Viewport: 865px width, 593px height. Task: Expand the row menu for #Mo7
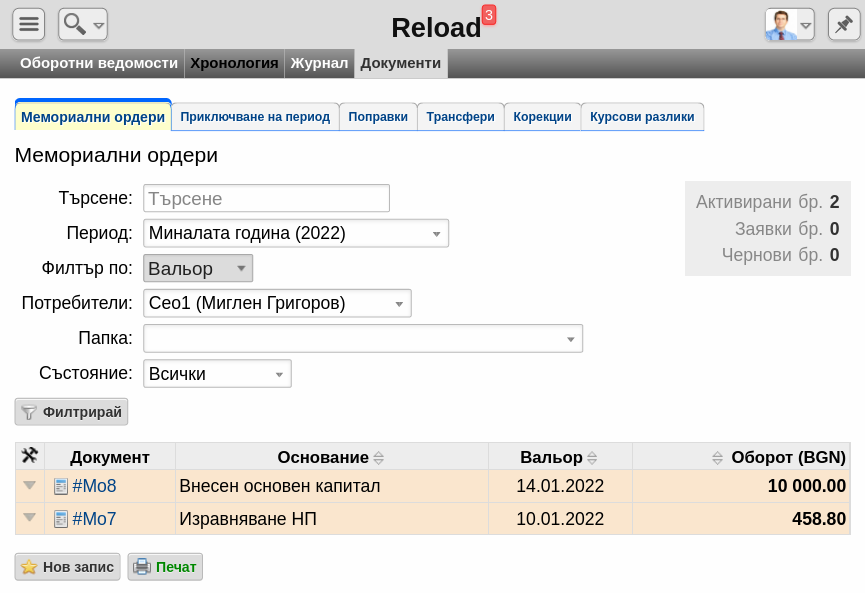30,517
